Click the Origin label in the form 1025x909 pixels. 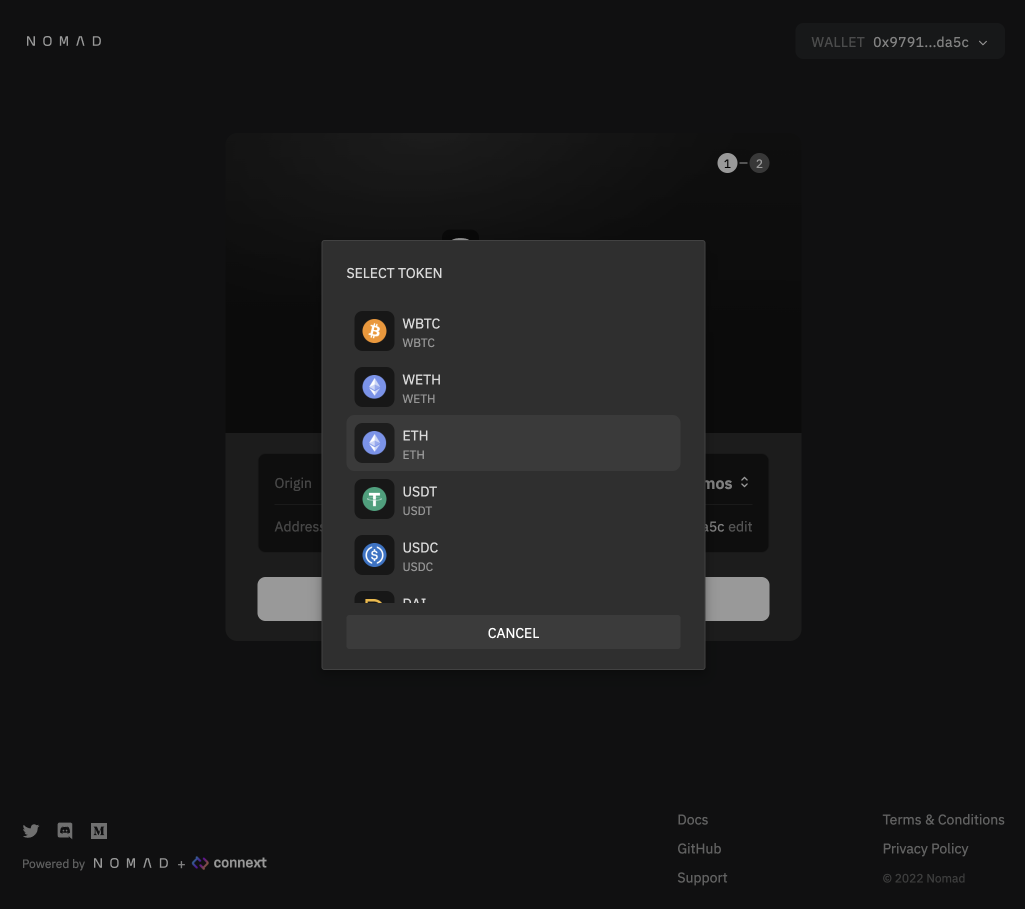pyautogui.click(x=293, y=483)
